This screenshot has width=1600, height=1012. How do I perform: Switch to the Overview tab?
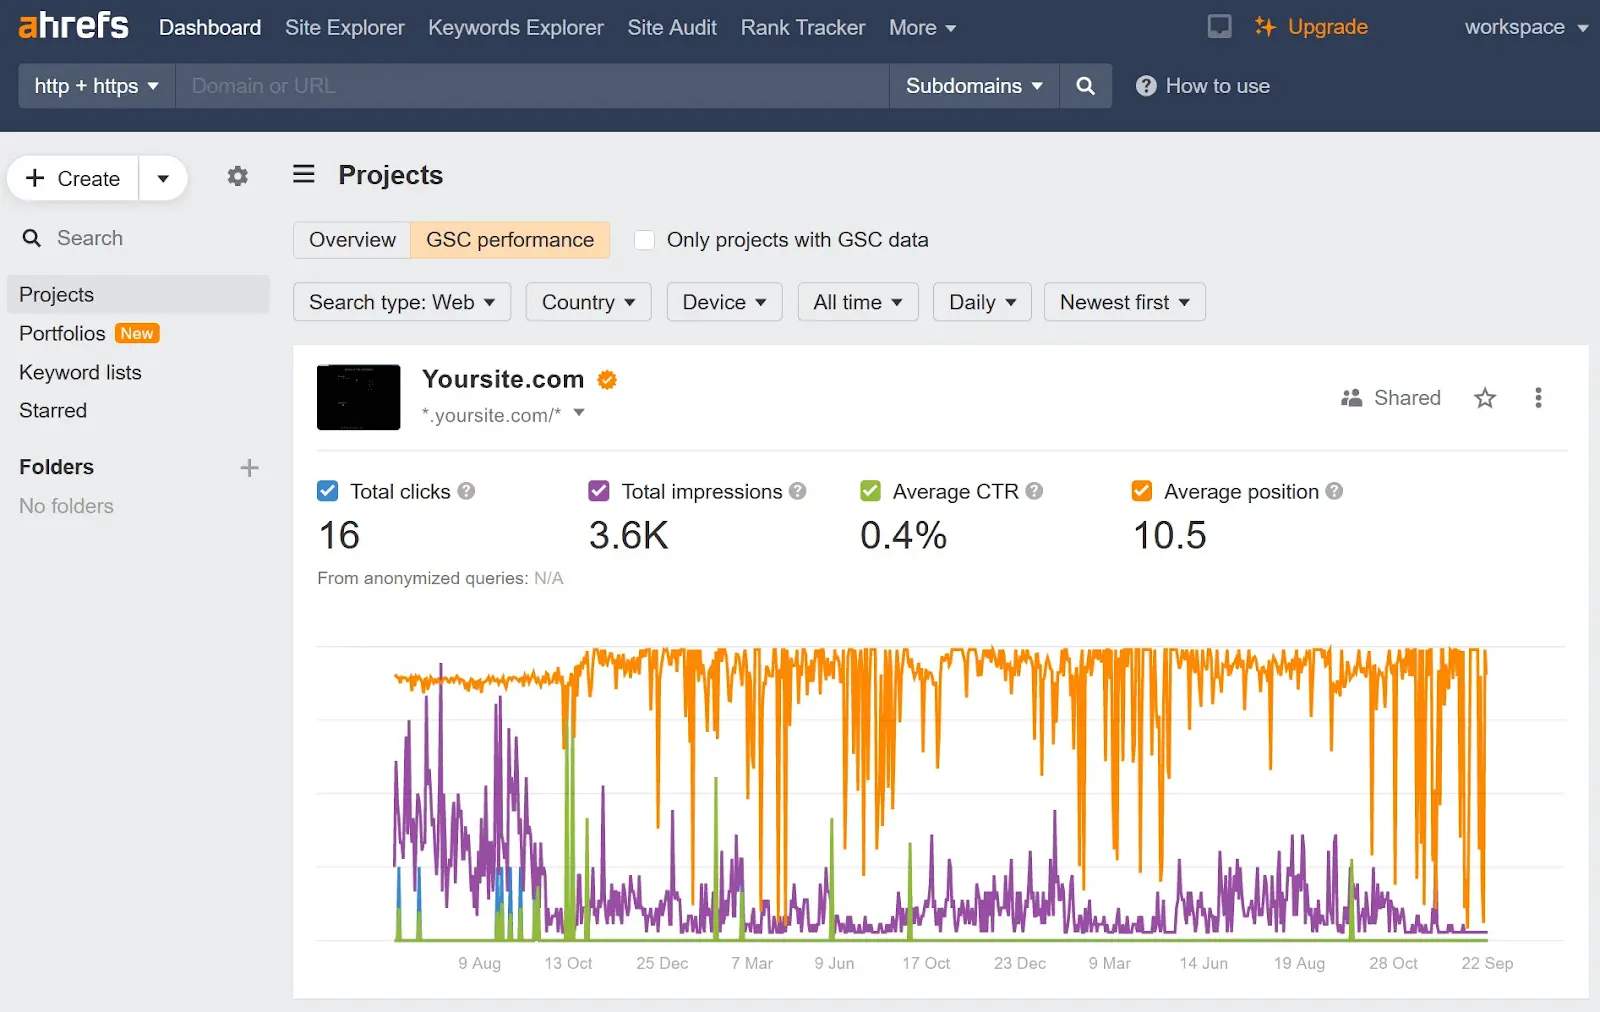[351, 240]
